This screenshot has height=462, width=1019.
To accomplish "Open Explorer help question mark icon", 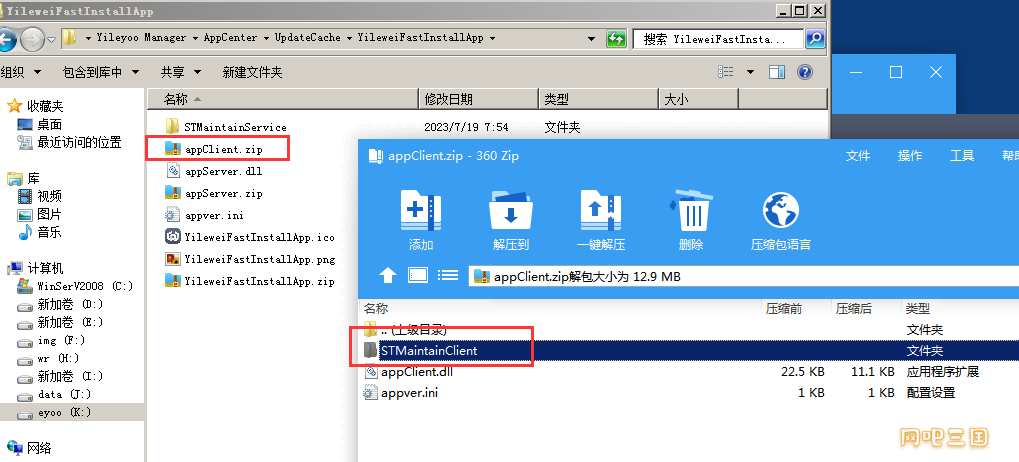I will coord(805,72).
